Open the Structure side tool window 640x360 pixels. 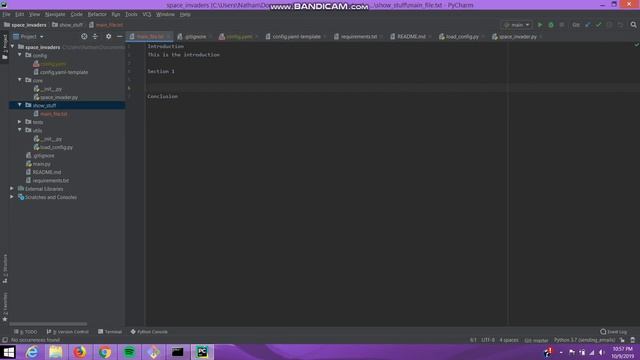coord(5,269)
